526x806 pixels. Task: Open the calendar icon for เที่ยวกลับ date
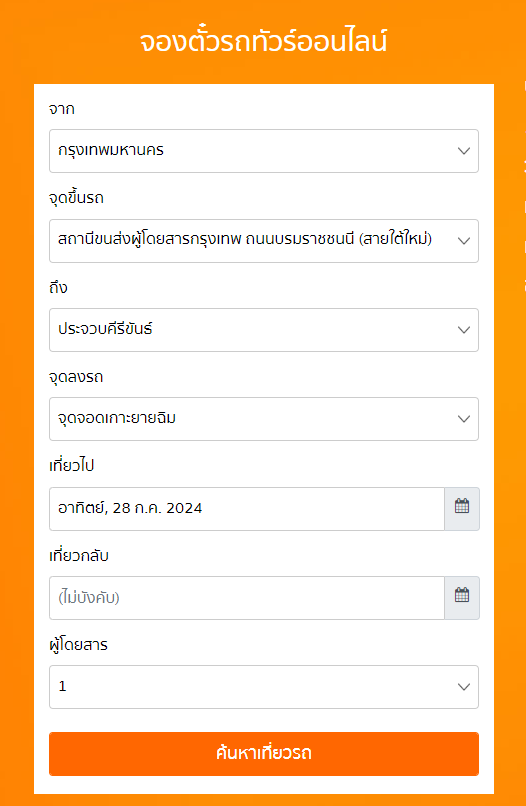[x=462, y=597]
